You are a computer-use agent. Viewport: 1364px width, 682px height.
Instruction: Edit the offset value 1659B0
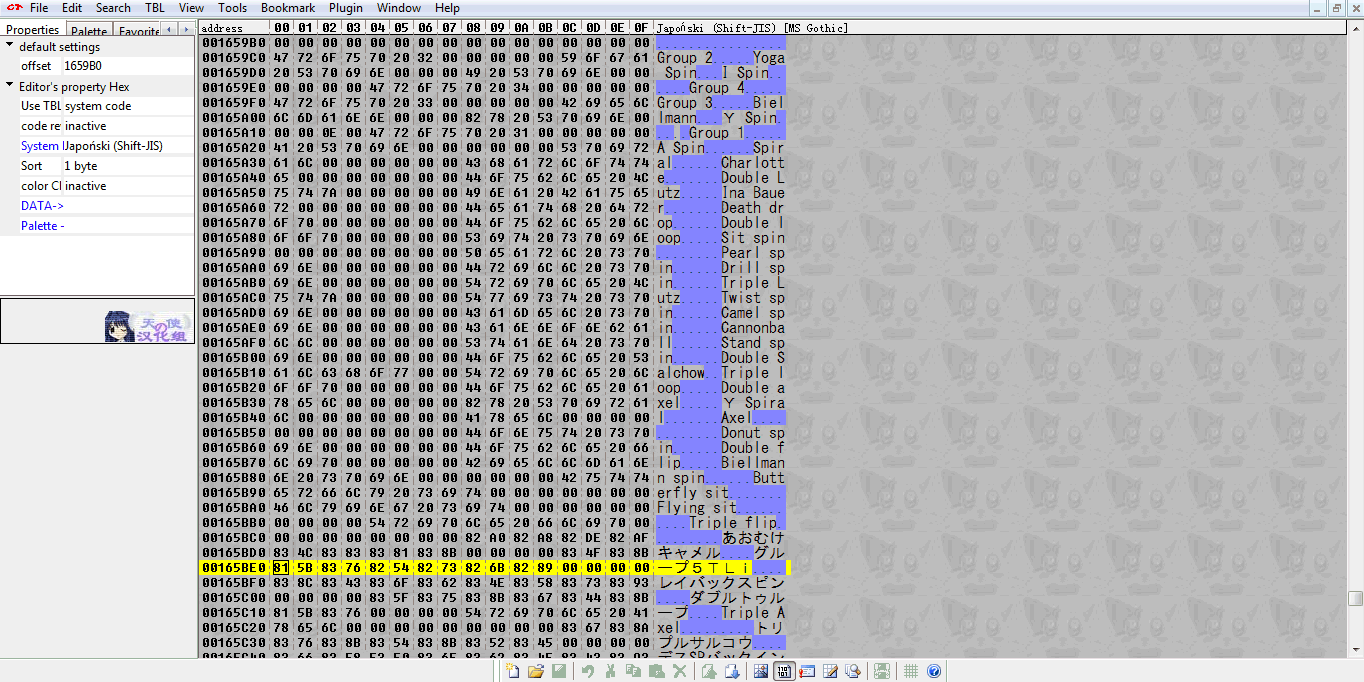(127, 66)
